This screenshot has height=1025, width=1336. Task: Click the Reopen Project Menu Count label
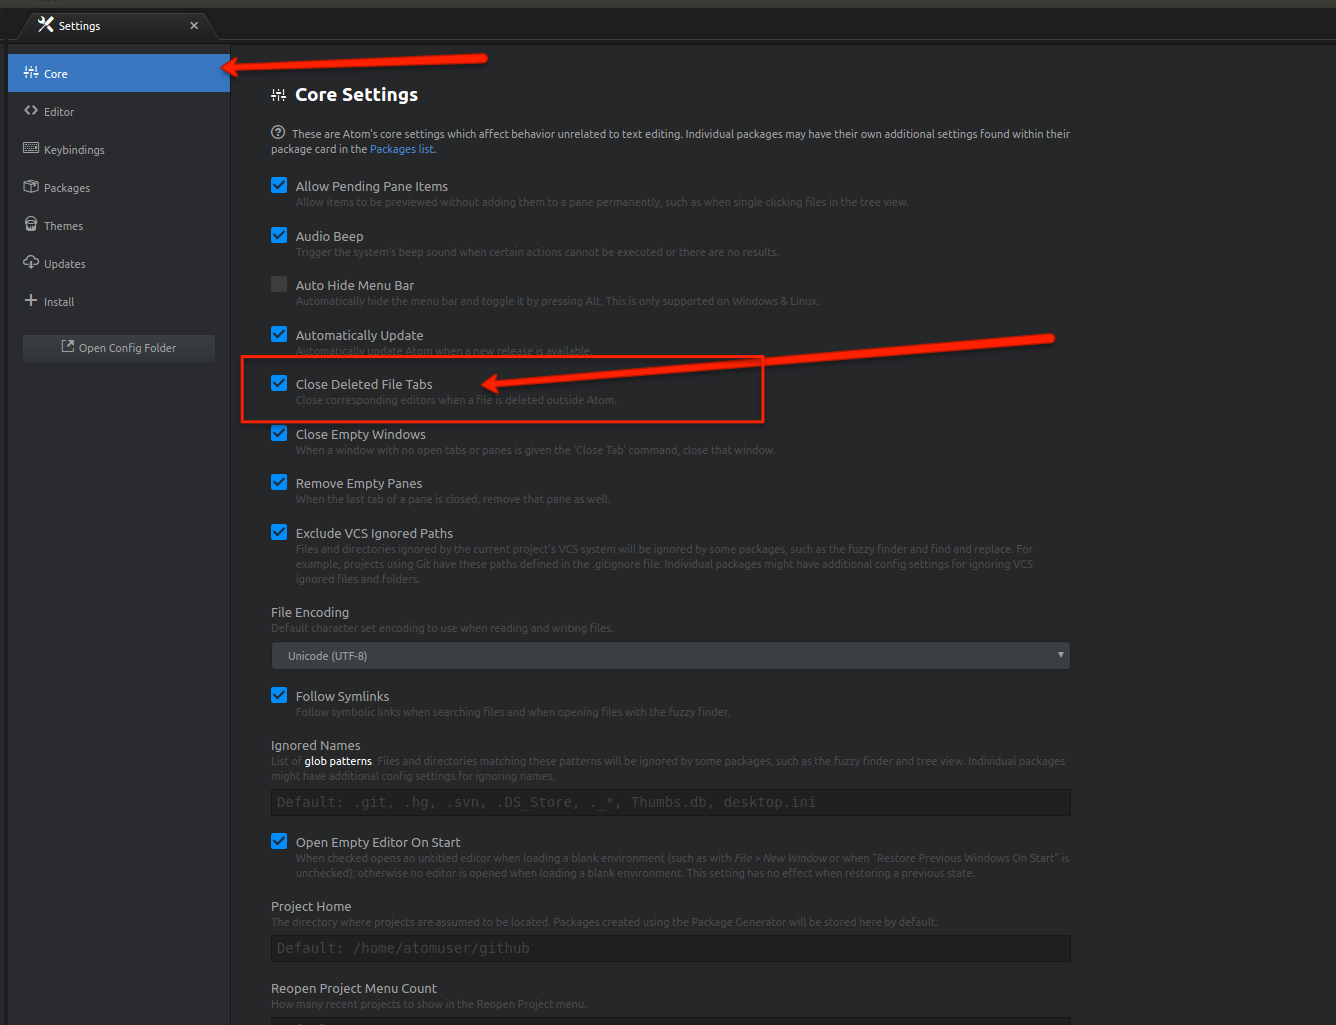(x=354, y=988)
